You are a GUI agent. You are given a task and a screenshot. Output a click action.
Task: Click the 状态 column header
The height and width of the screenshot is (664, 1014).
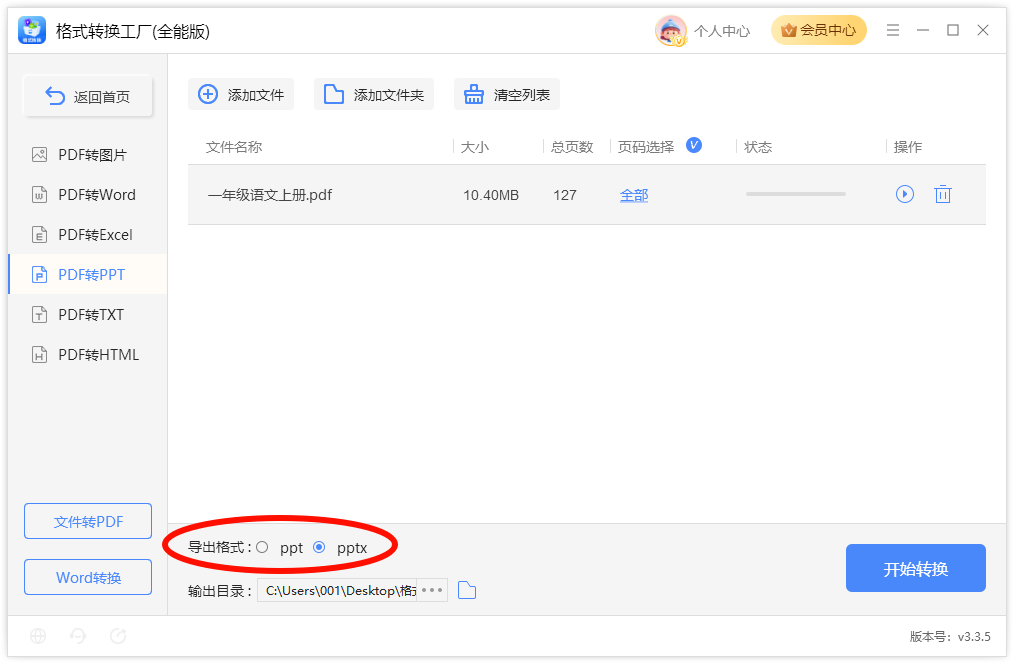(758, 147)
